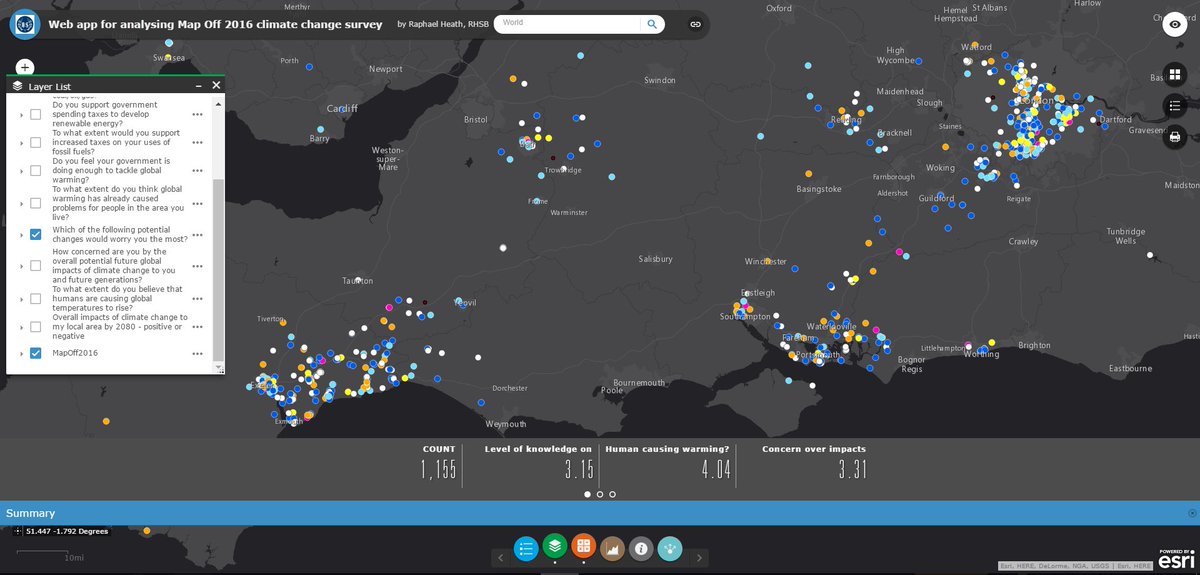Toggle the green Layer List widget icon
Image resolution: width=1200 pixels, height=575 pixels.
[555, 546]
